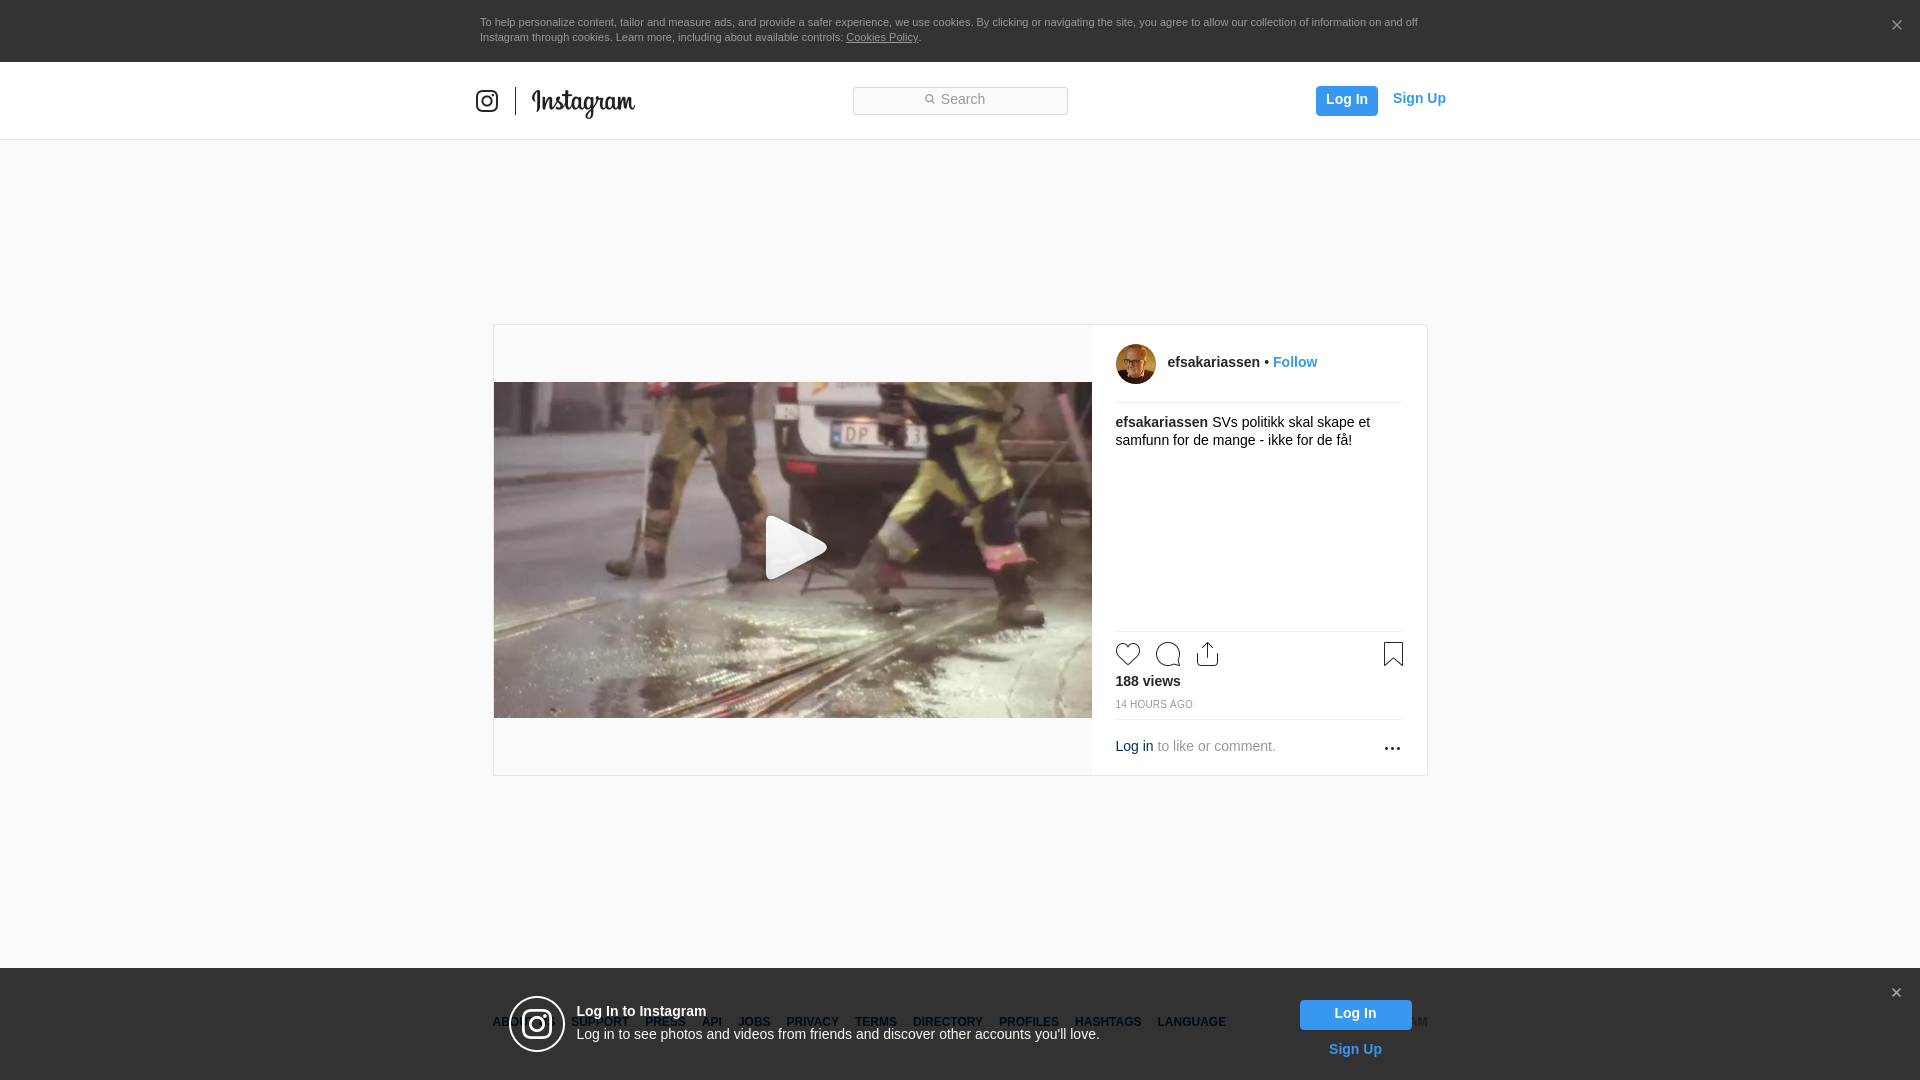Like the post with the heart icon

1128,654
